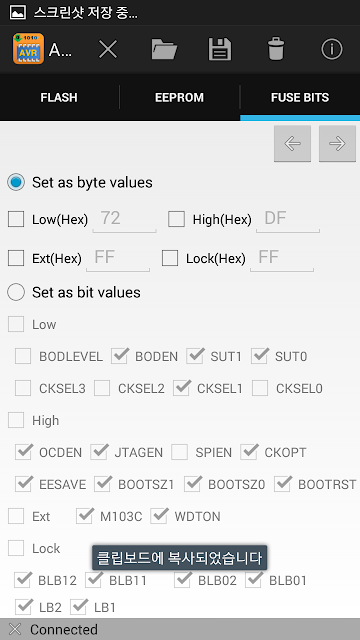The width and height of the screenshot is (360, 640).
Task: Switch to the EEPROM tab
Action: pyautogui.click(x=179, y=98)
